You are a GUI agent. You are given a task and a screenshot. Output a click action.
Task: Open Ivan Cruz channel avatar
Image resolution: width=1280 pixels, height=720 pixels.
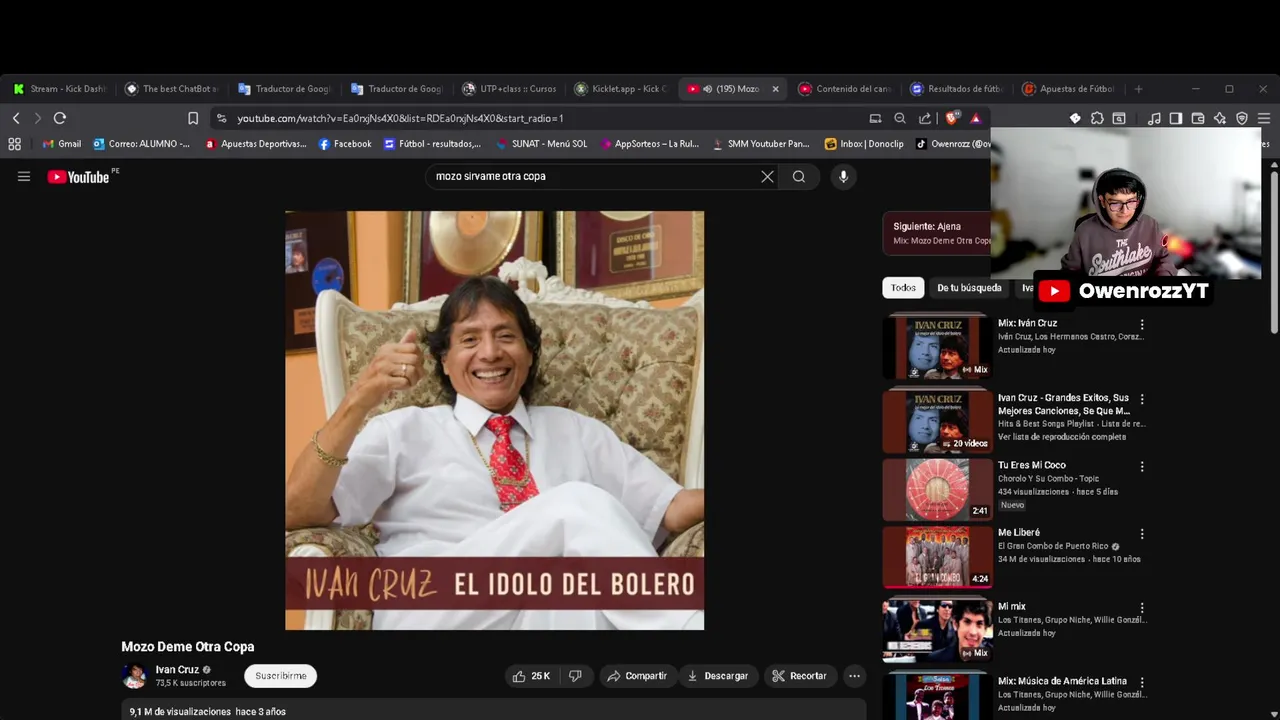click(x=134, y=677)
